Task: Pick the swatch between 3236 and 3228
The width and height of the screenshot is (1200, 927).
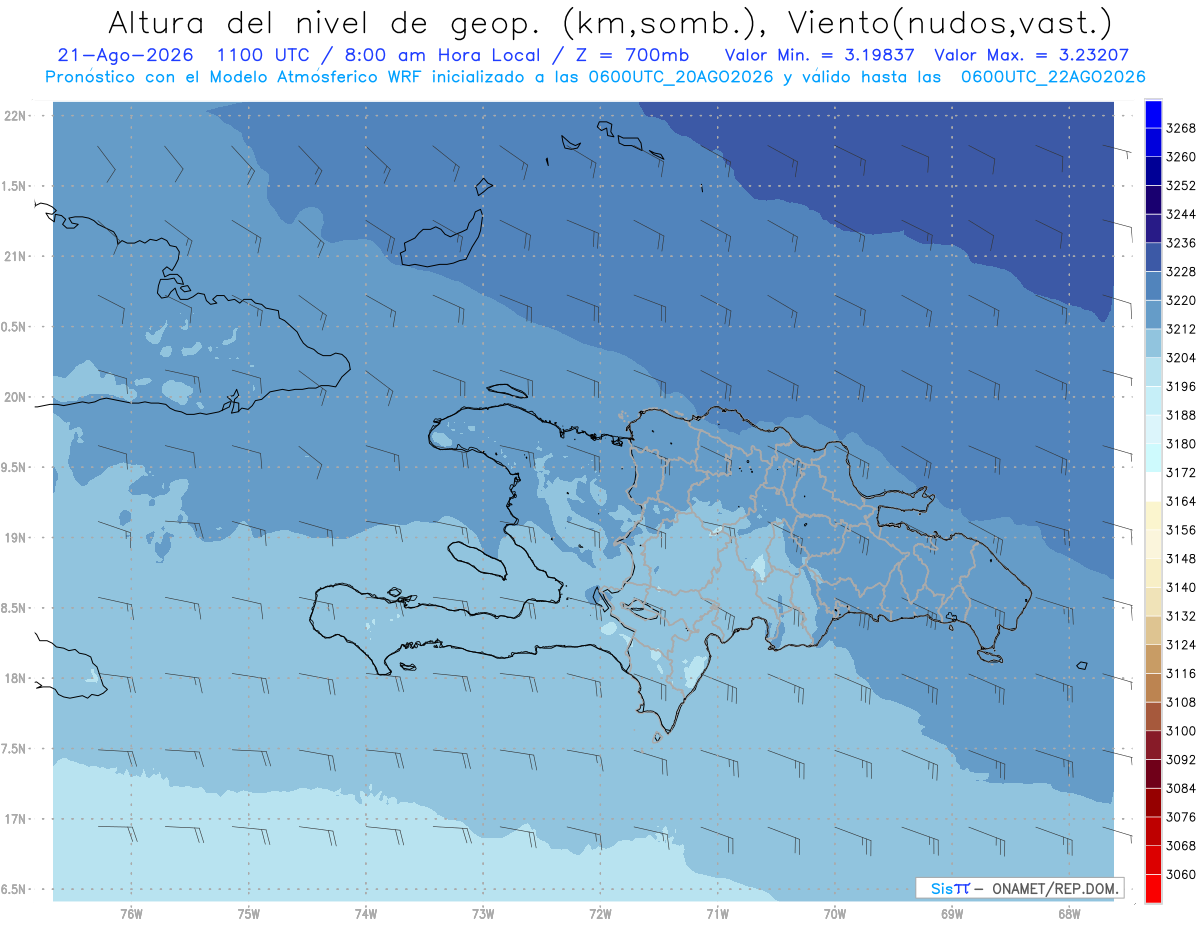Action: click(1152, 257)
